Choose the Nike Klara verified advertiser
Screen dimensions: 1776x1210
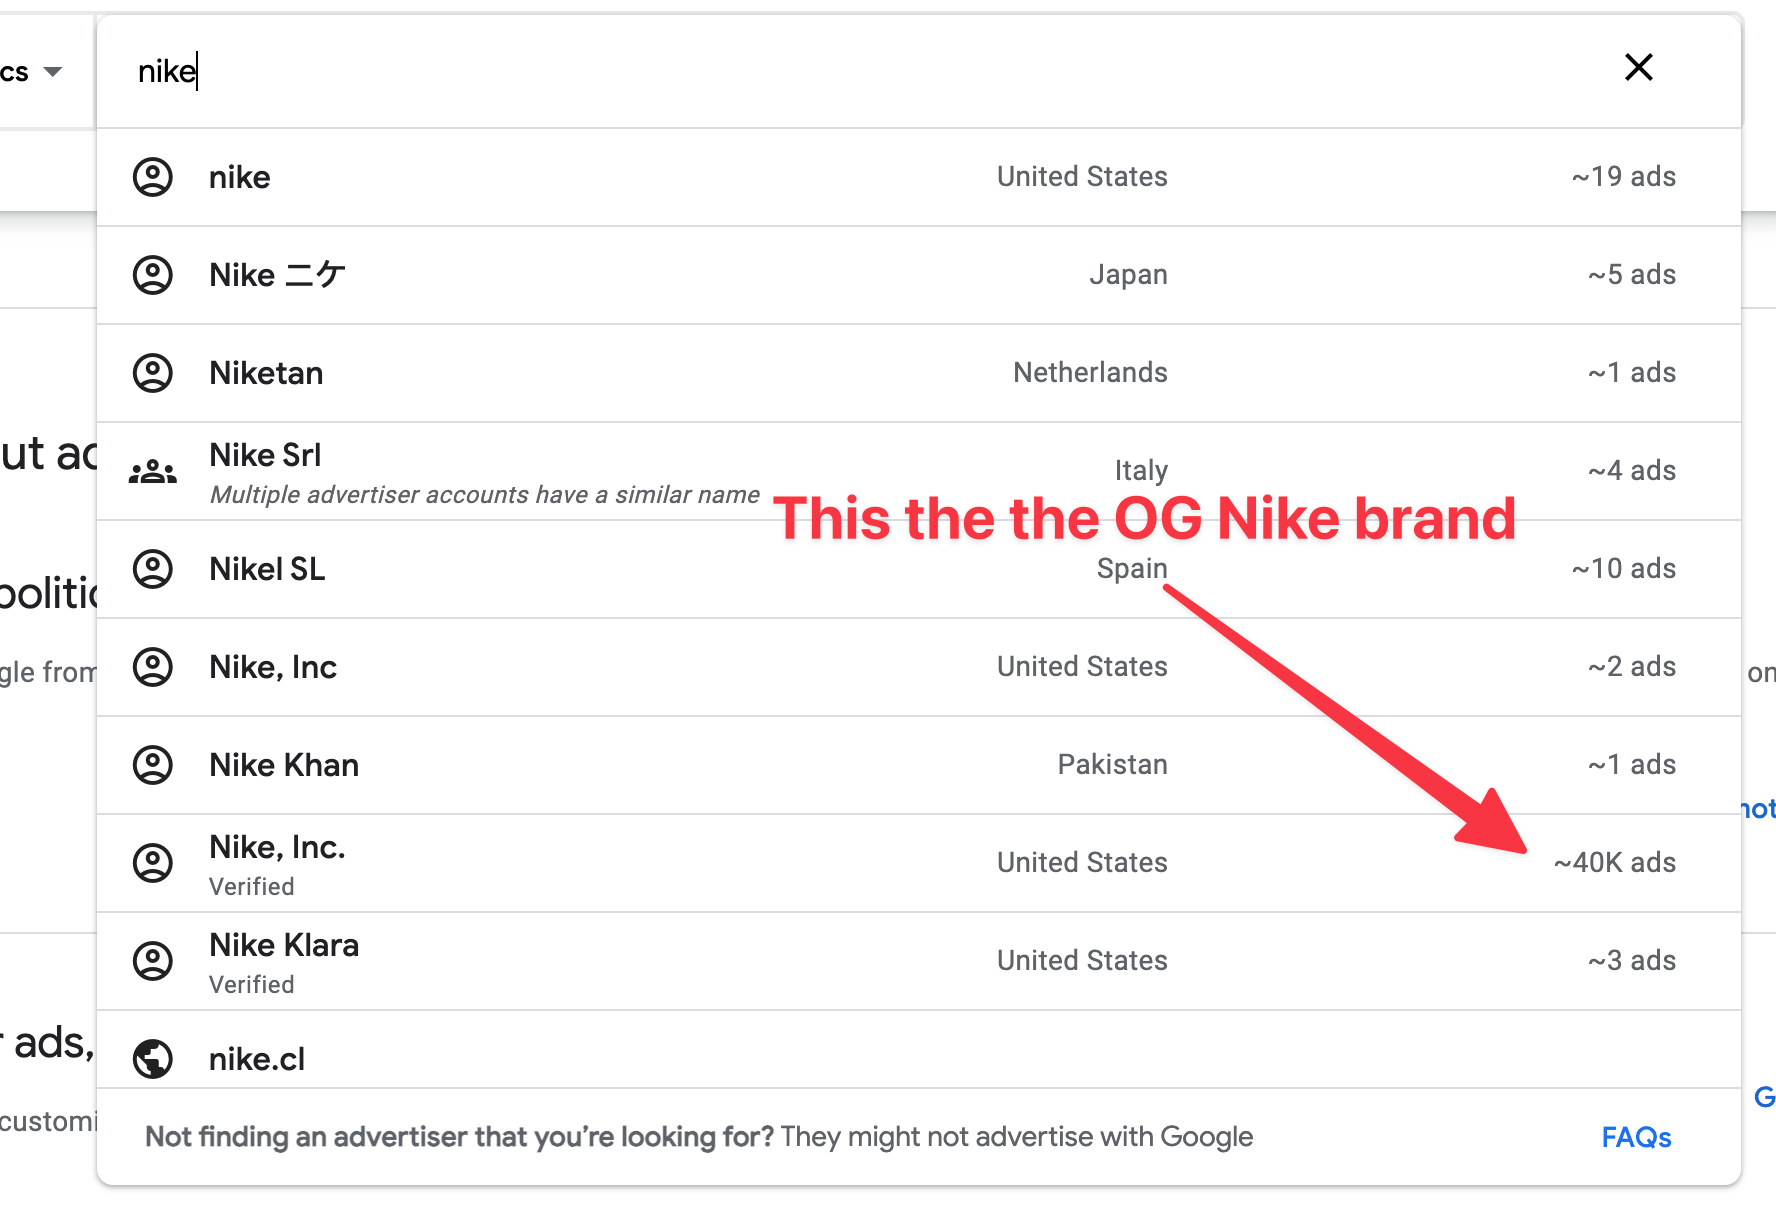[x=284, y=946]
